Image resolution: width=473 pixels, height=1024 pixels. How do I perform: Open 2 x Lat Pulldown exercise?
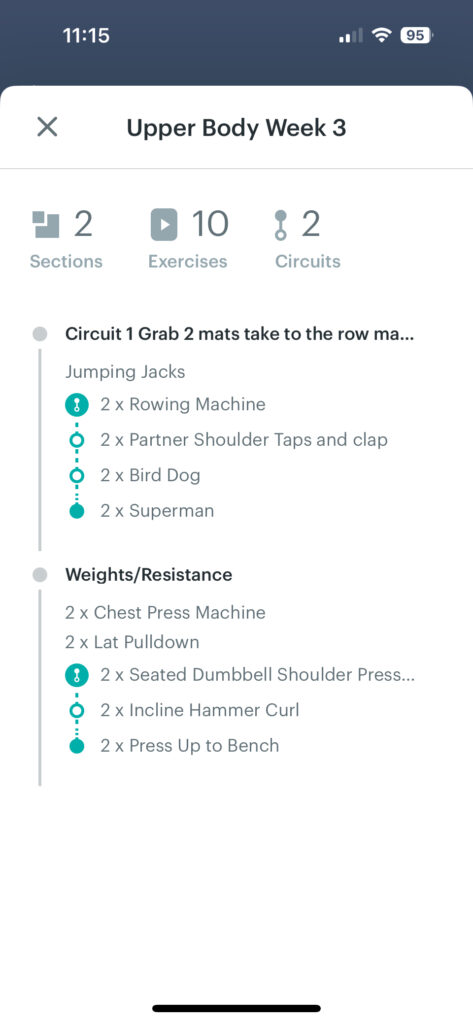pyautogui.click(x=132, y=643)
